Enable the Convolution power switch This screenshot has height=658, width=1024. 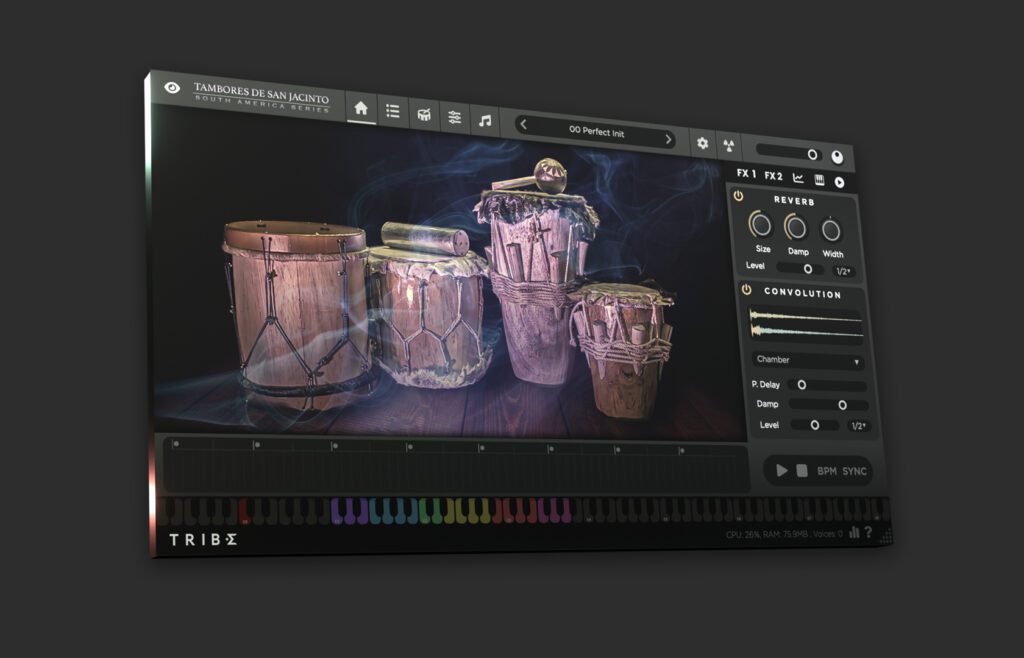(745, 288)
